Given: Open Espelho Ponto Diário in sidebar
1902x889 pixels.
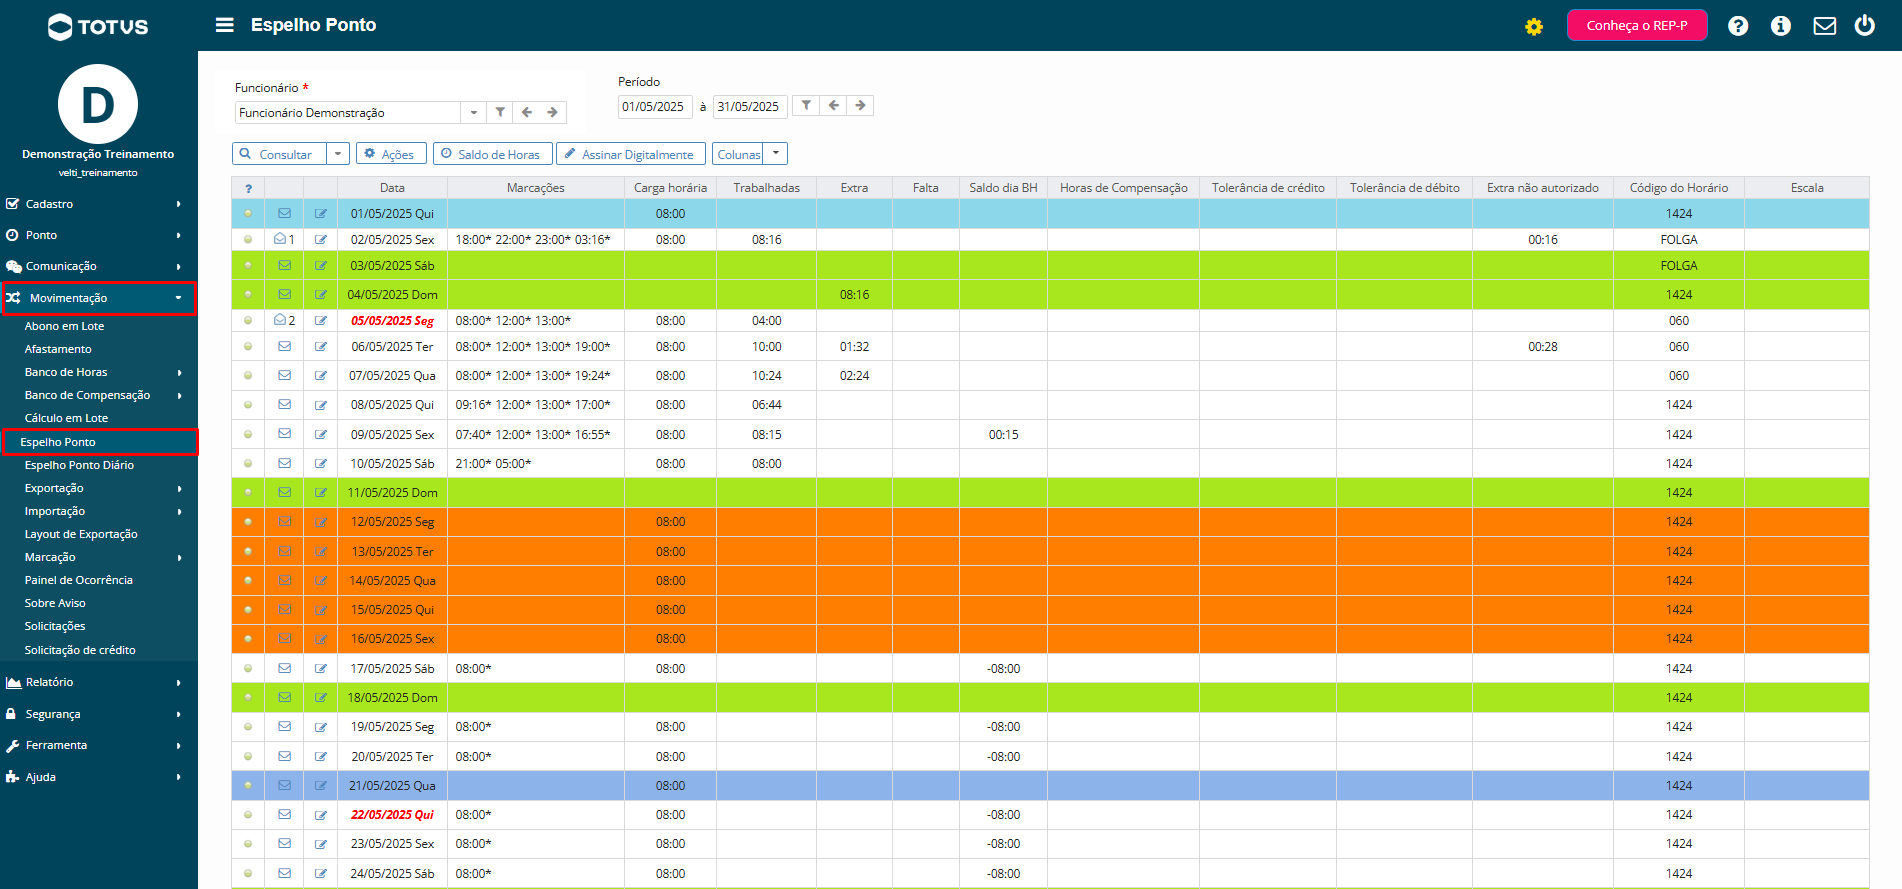Looking at the screenshot, I should (x=79, y=465).
